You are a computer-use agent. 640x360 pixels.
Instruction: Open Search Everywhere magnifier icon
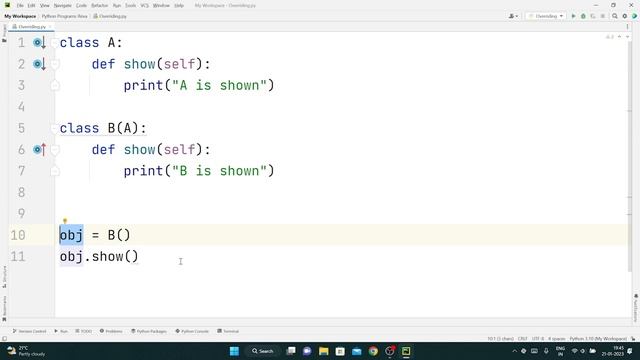click(615, 16)
